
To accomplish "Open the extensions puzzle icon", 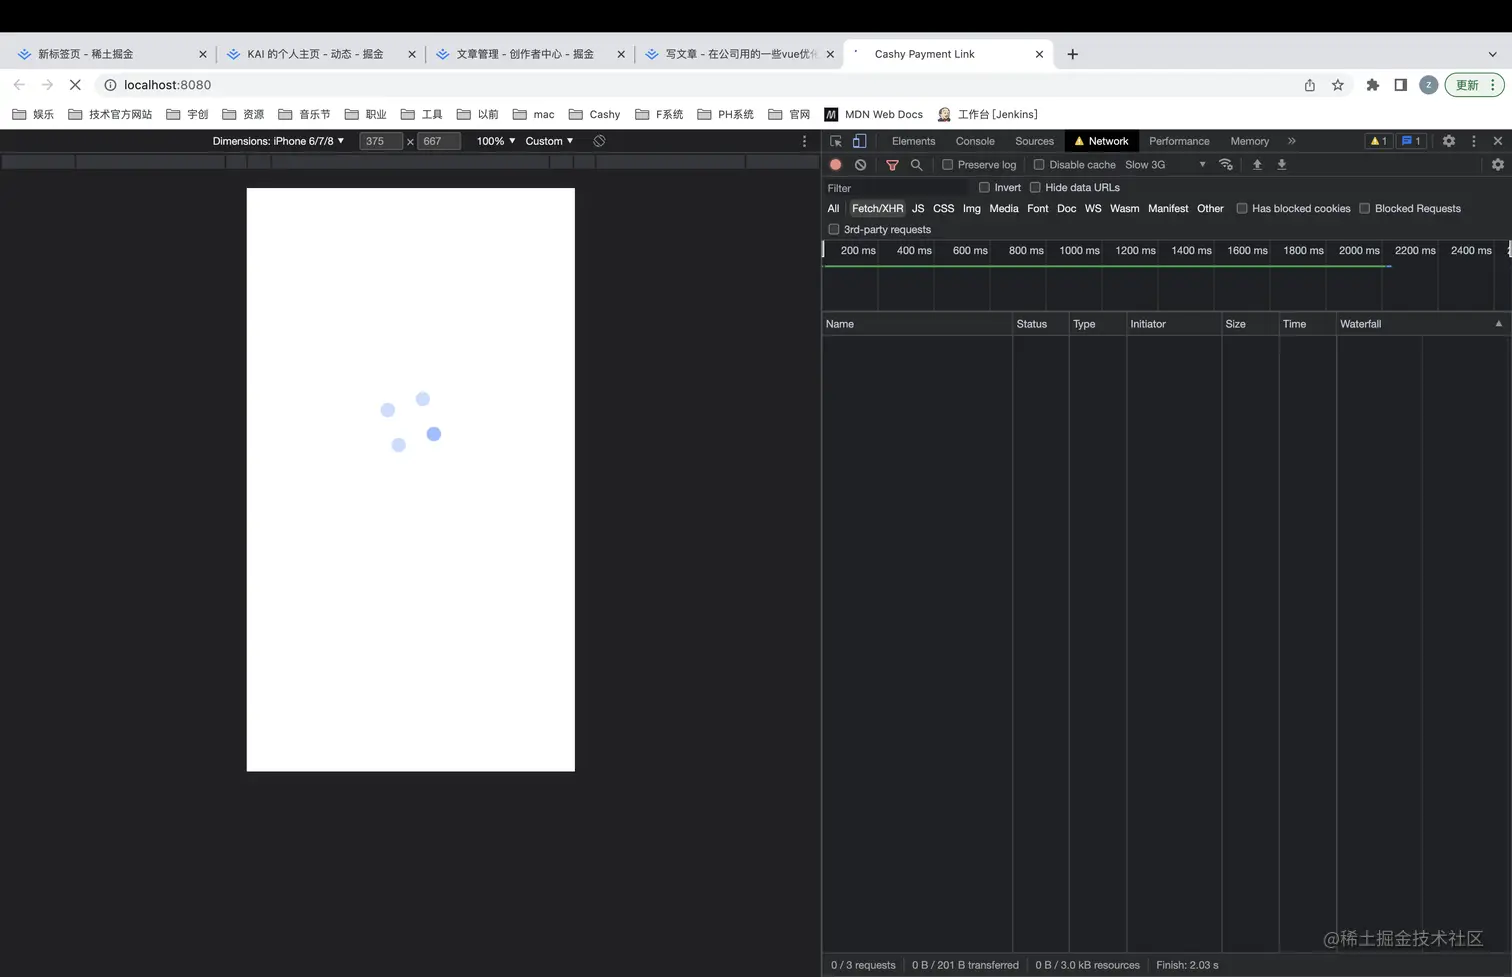I will pyautogui.click(x=1373, y=85).
